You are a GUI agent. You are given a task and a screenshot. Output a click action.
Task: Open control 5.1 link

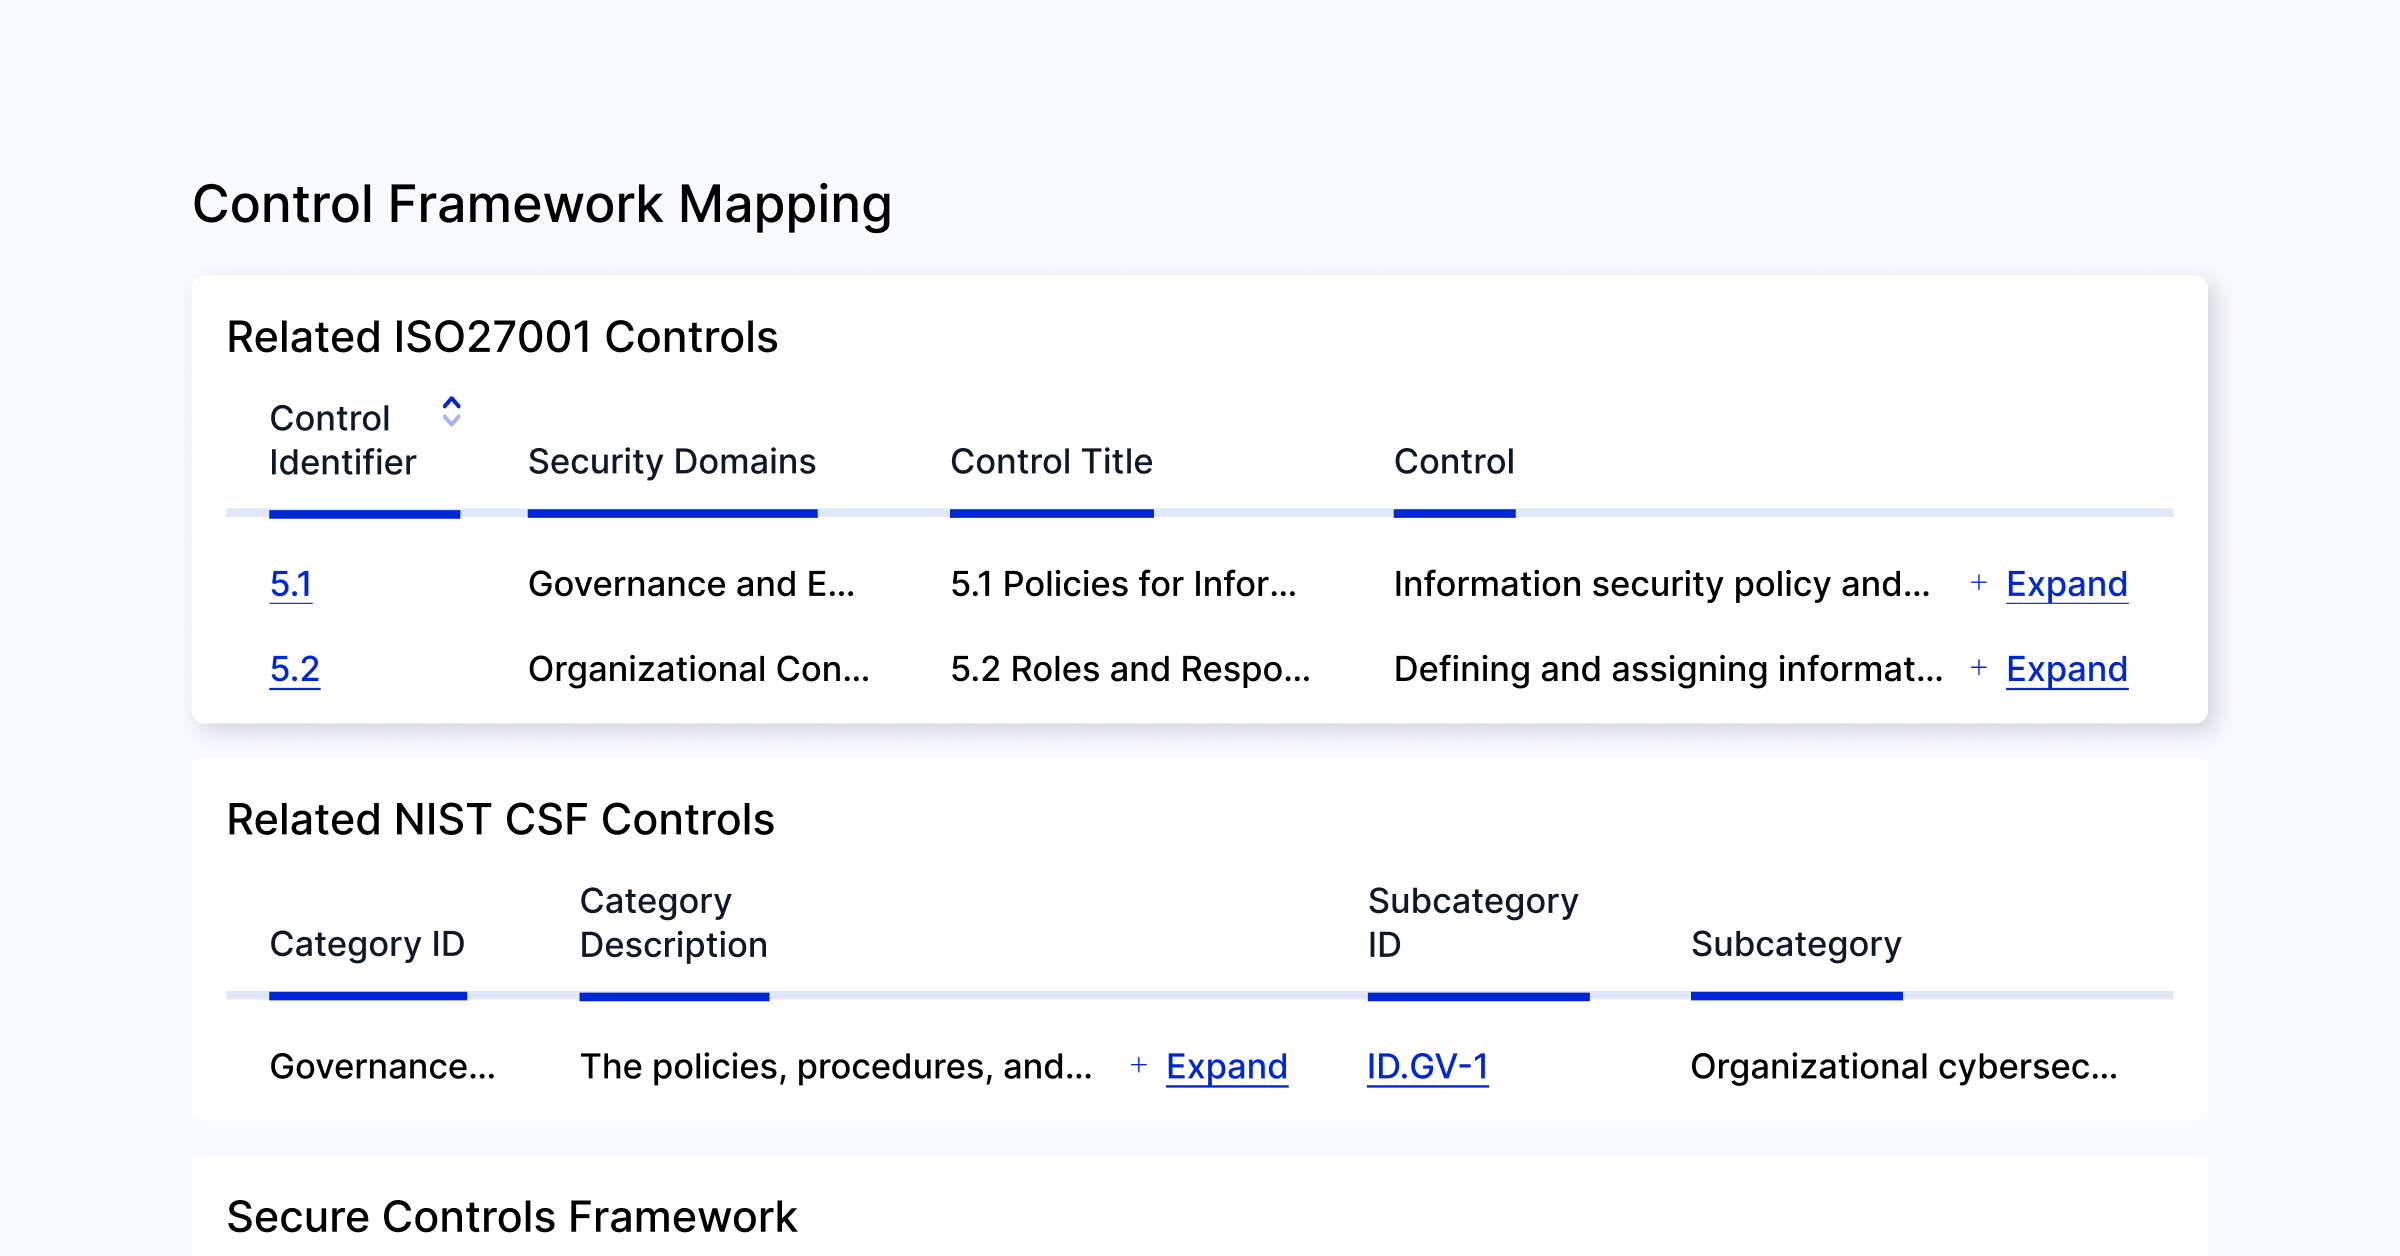291,584
